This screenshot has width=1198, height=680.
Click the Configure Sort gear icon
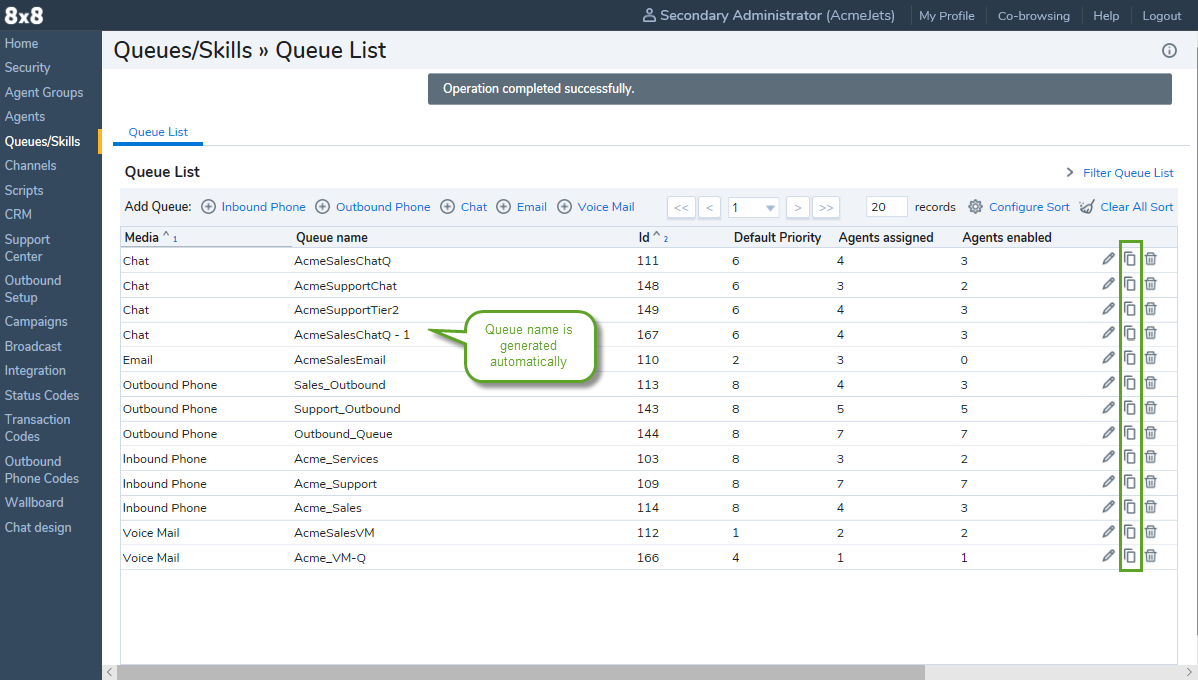pyautogui.click(x=975, y=206)
